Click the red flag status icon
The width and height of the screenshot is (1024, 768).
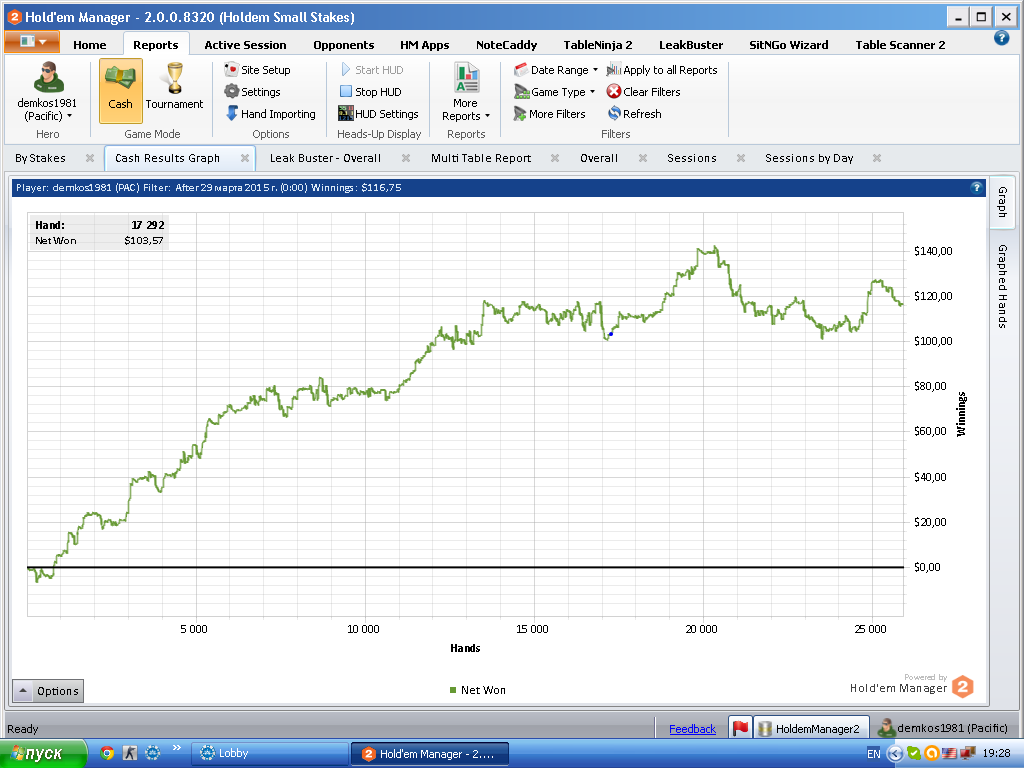pyautogui.click(x=740, y=728)
